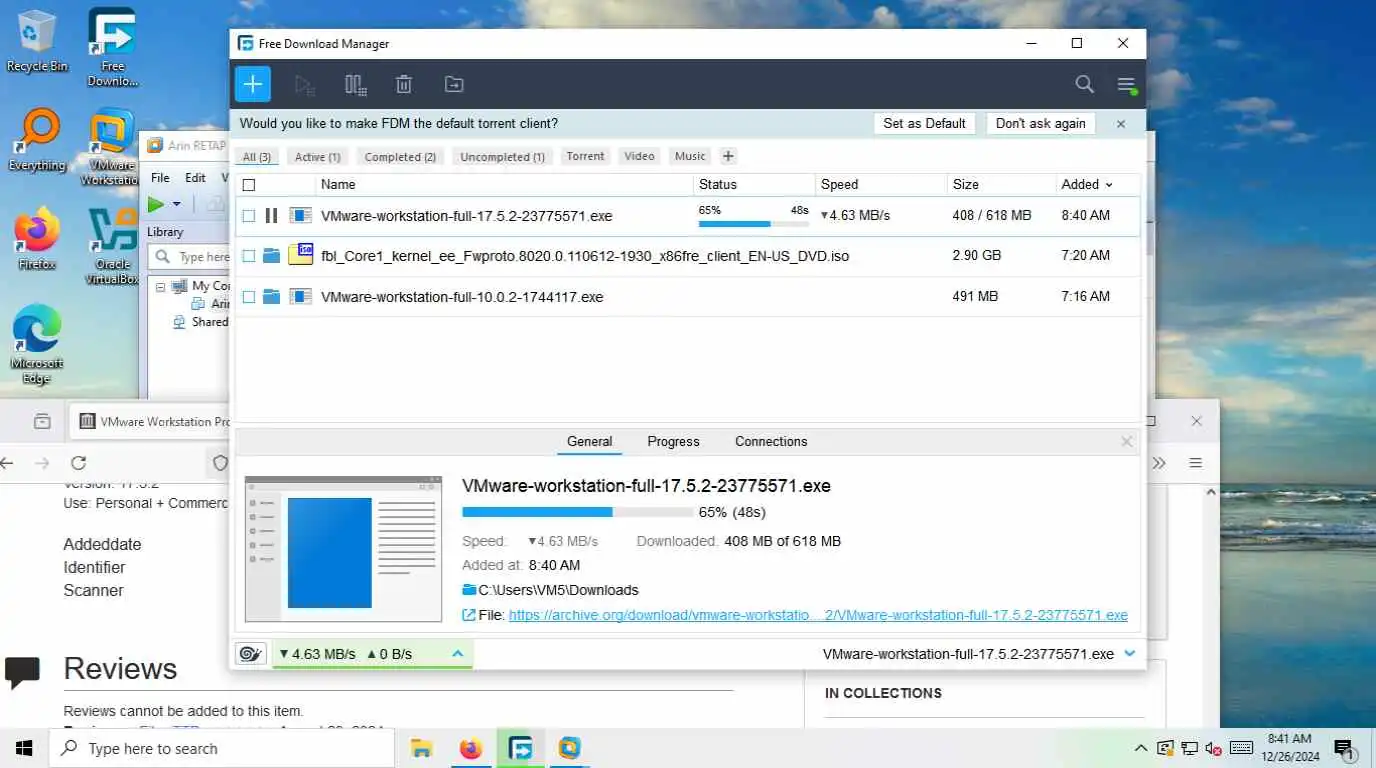Dismiss the default torrent client banner

pyautogui.click(x=1121, y=124)
